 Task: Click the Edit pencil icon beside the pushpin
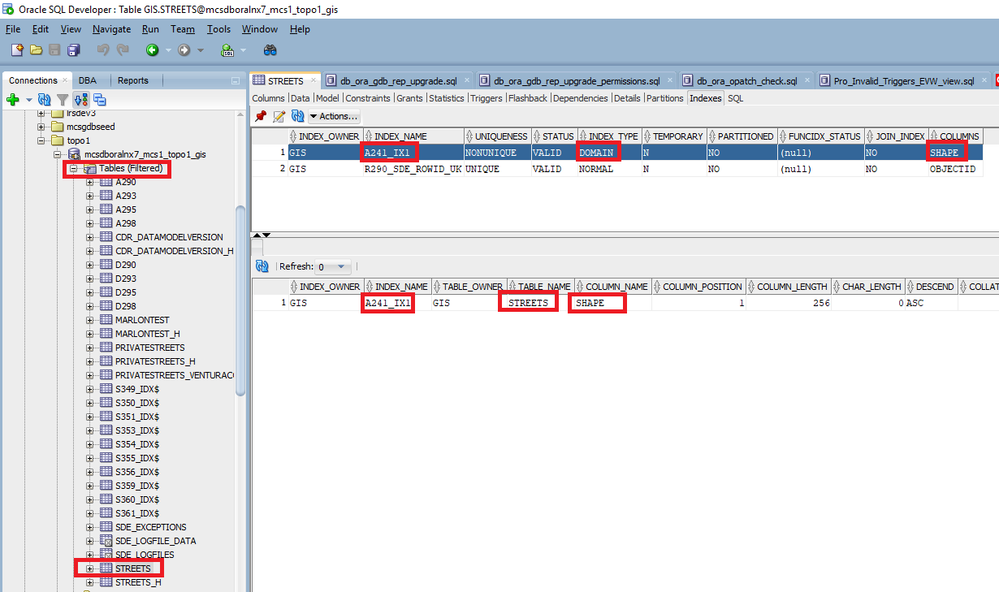(279, 116)
